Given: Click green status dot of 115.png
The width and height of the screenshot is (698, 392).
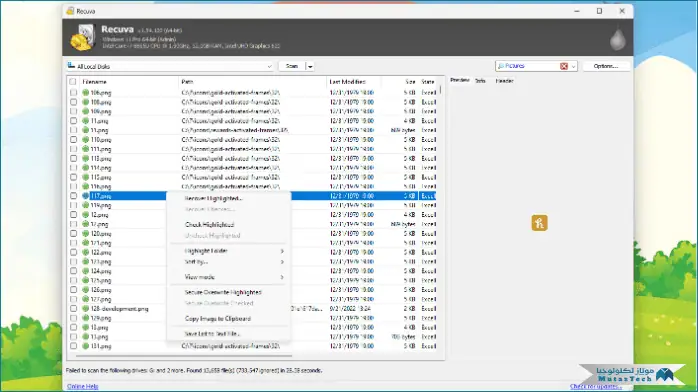Looking at the screenshot, I should (x=85, y=177).
